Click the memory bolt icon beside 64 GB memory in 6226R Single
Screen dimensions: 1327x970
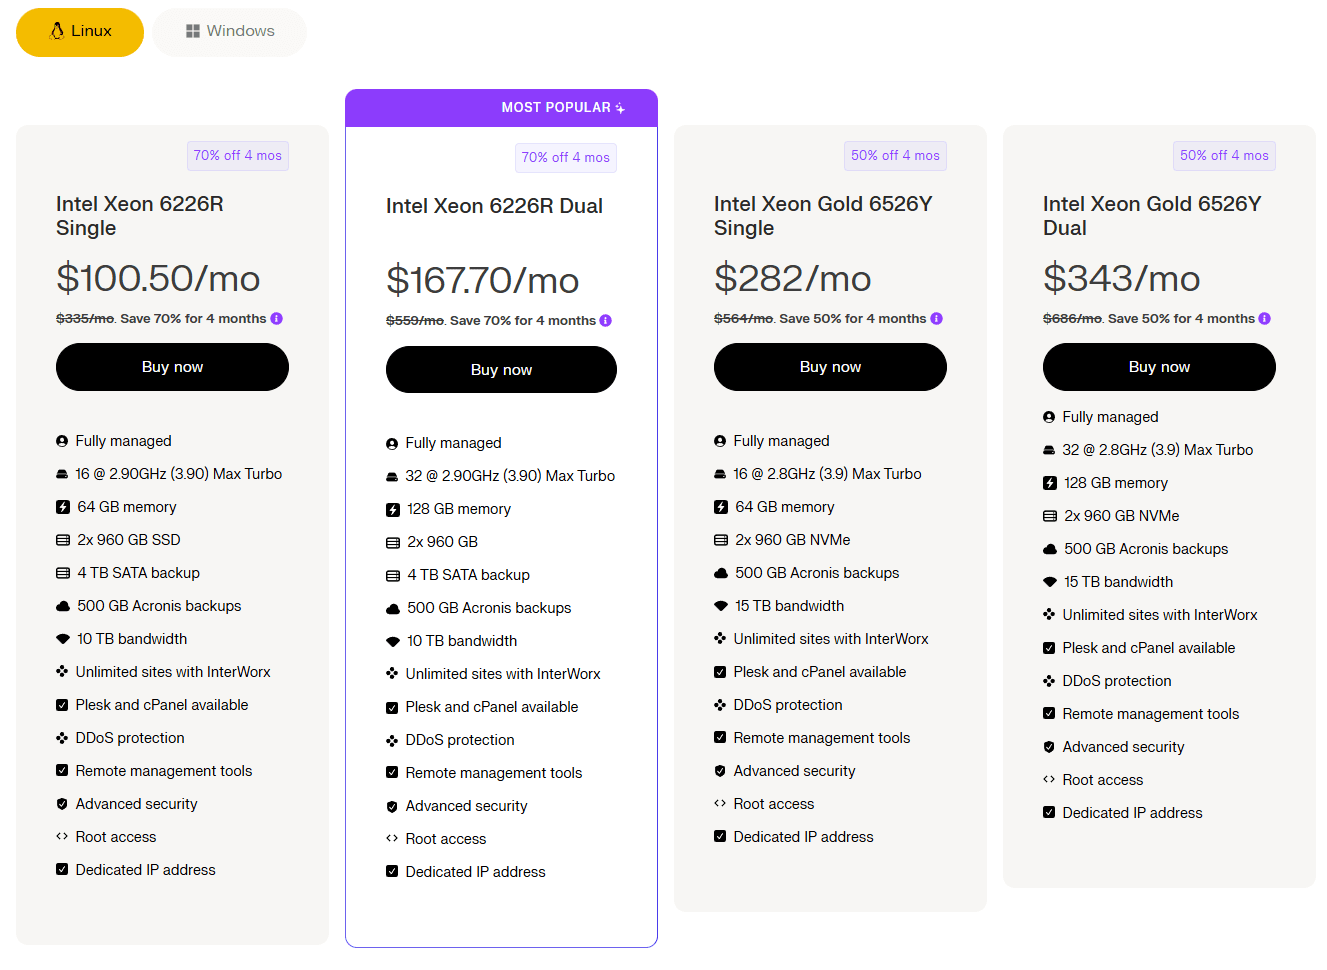[63, 507]
